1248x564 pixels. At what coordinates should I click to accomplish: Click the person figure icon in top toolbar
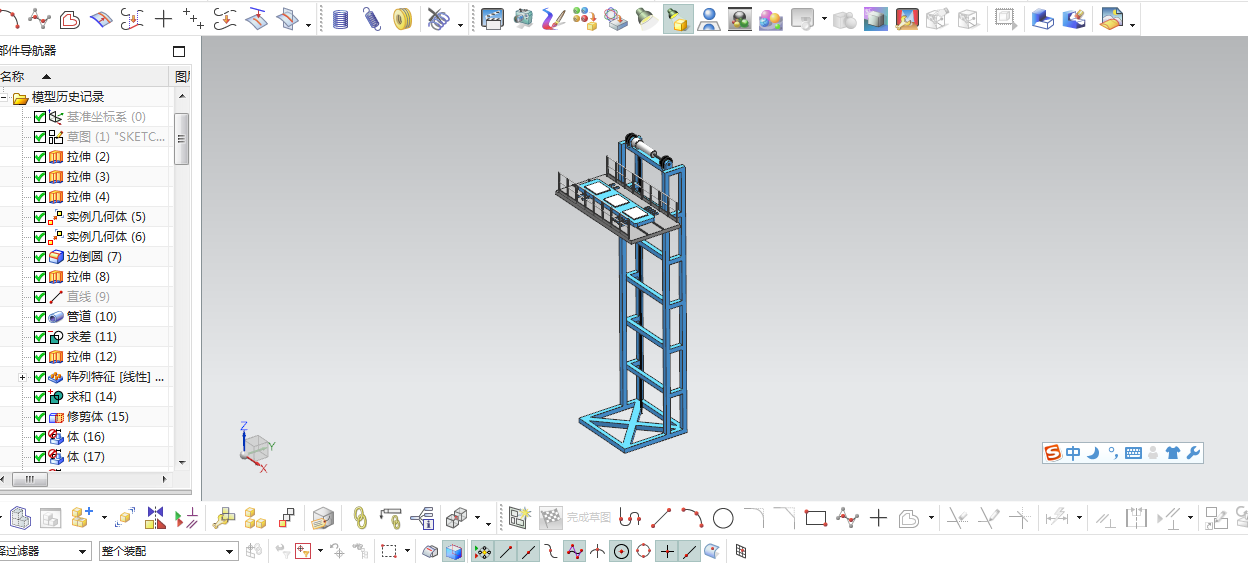pyautogui.click(x=709, y=18)
